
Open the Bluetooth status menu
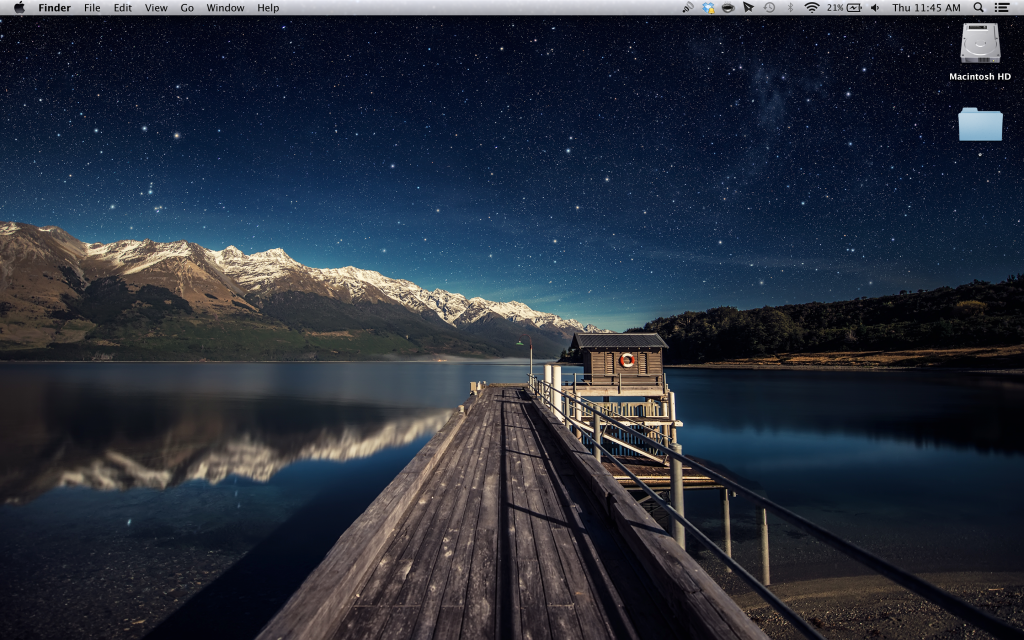click(790, 8)
